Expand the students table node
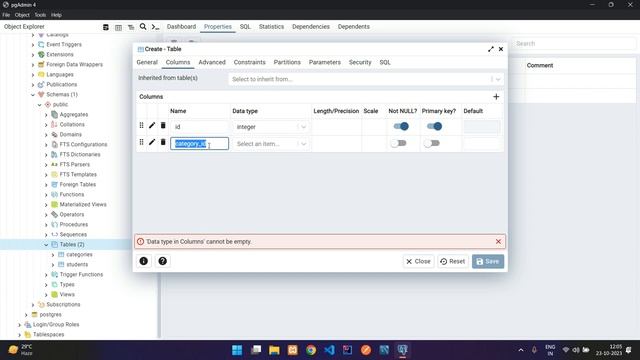The image size is (640, 360). tap(53, 265)
